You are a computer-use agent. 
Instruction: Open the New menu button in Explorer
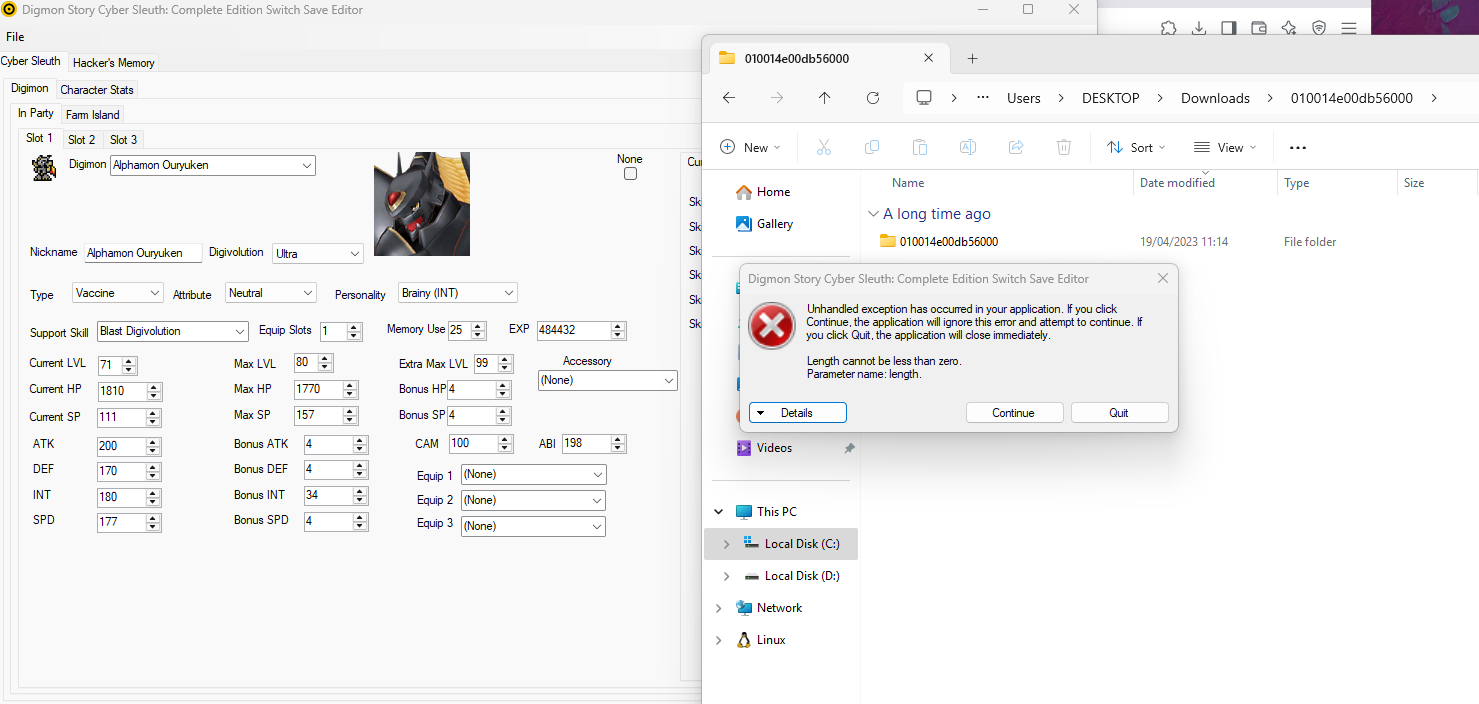pyautogui.click(x=750, y=147)
